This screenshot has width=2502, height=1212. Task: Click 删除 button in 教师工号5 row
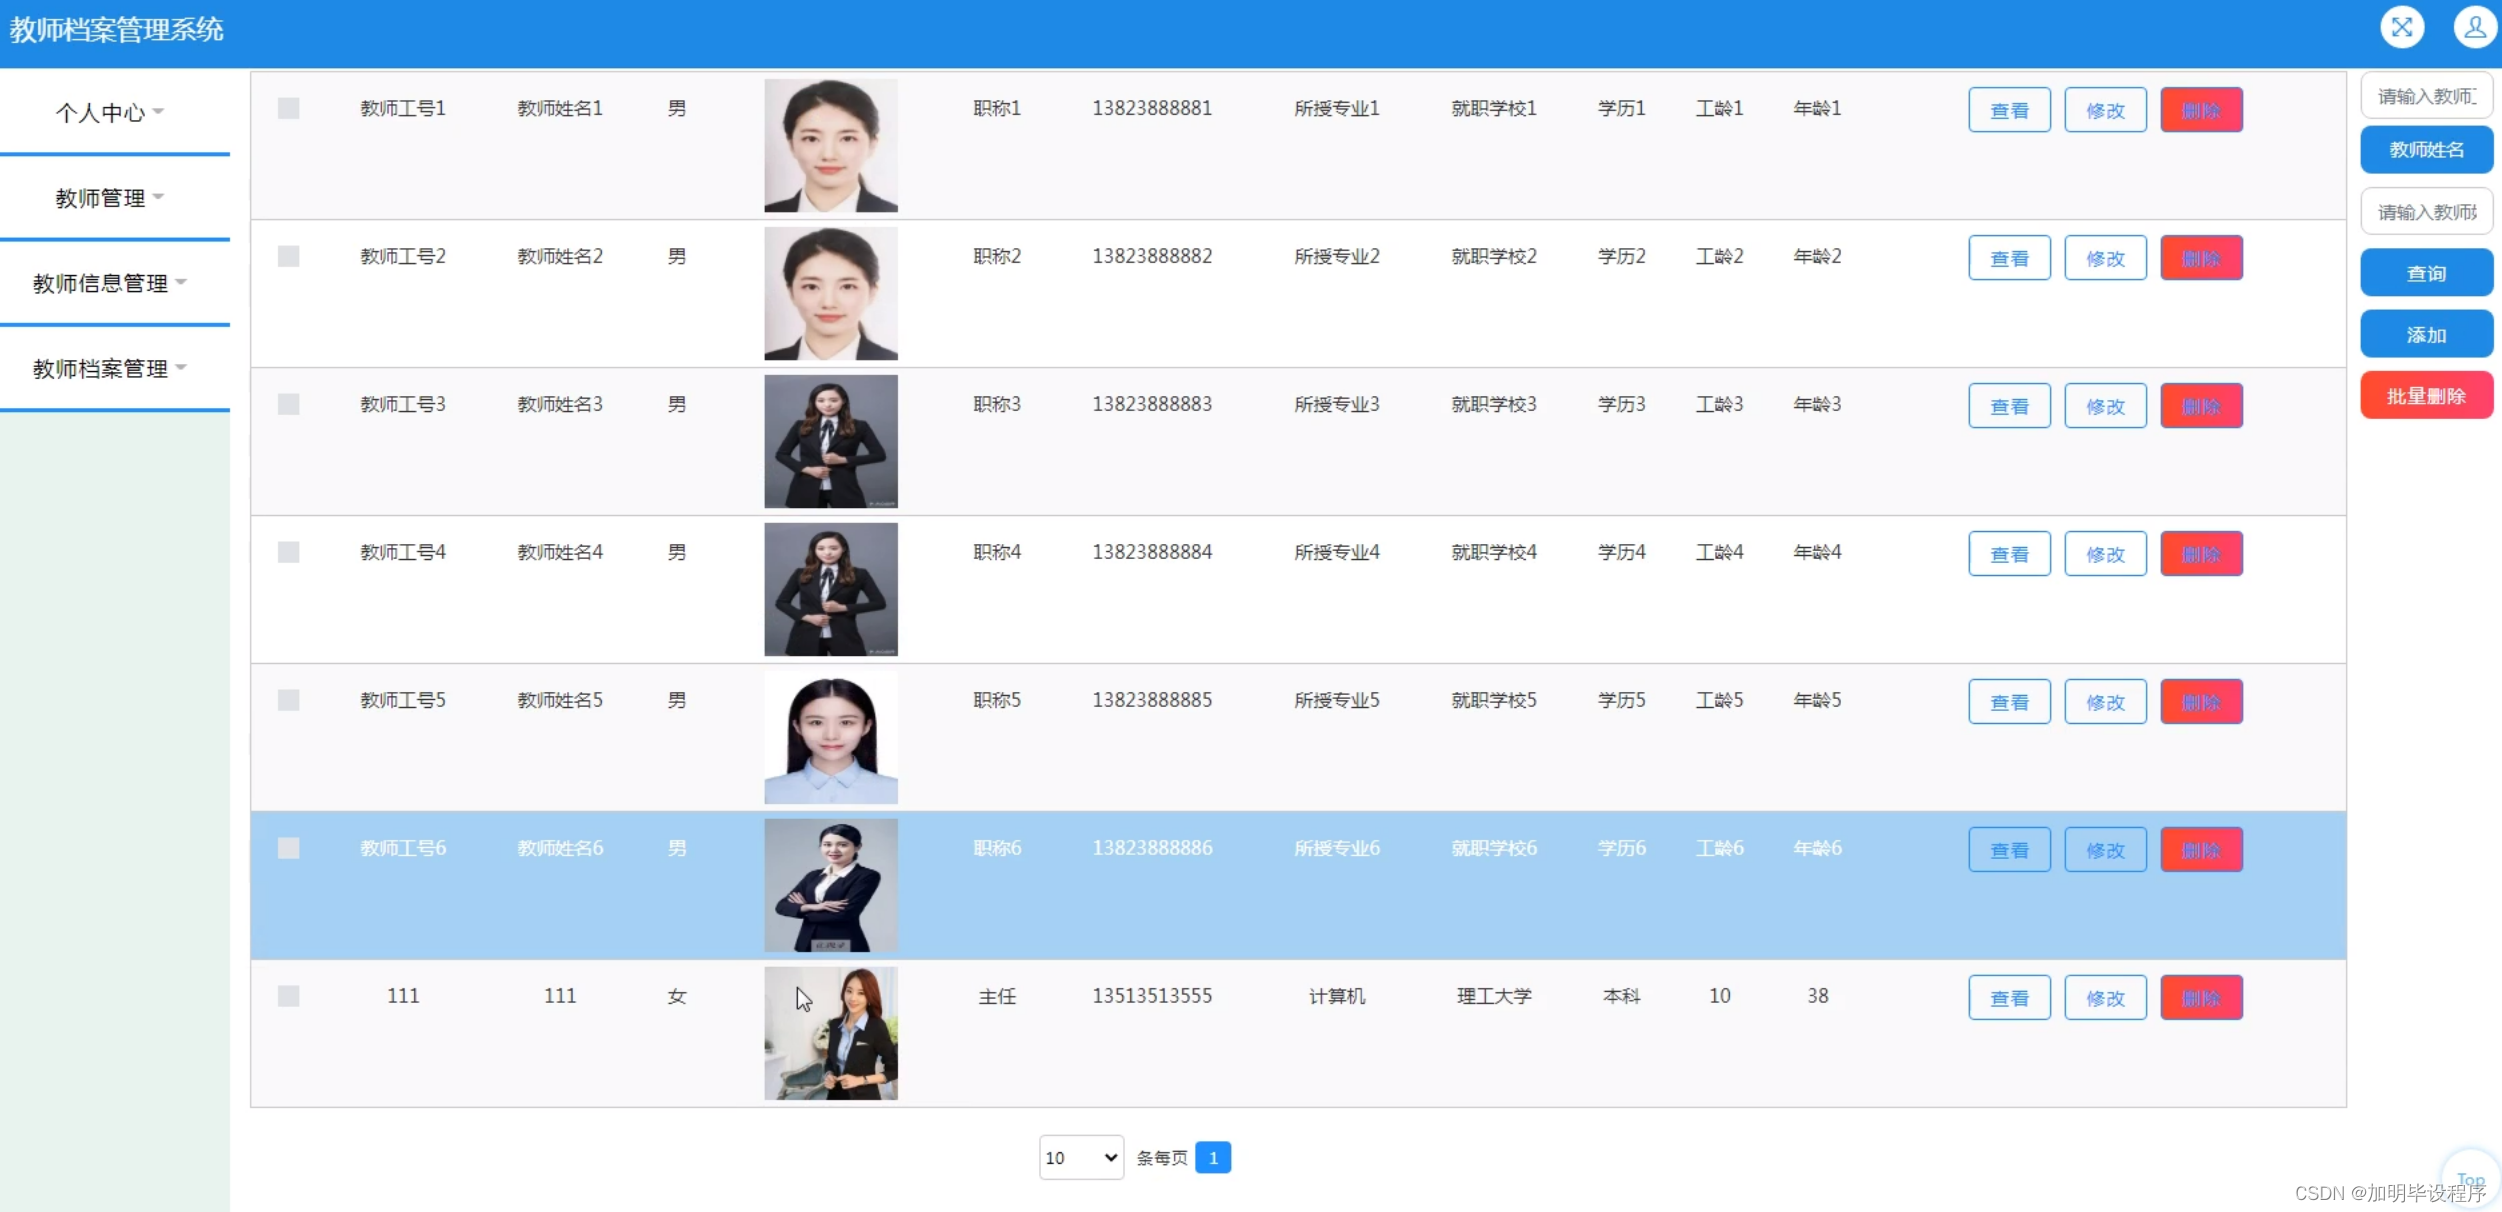(x=2200, y=702)
